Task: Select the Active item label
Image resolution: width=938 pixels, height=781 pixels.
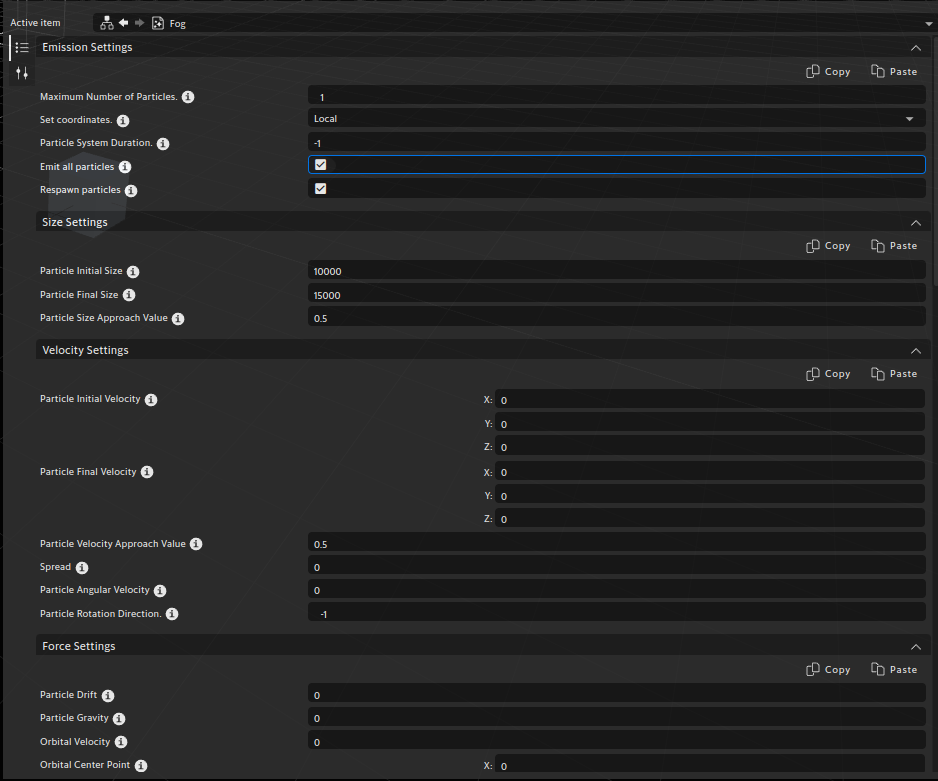Action: coord(35,22)
